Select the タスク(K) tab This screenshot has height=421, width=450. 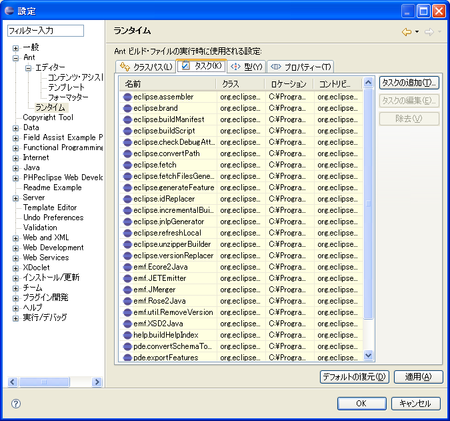[x=202, y=66]
